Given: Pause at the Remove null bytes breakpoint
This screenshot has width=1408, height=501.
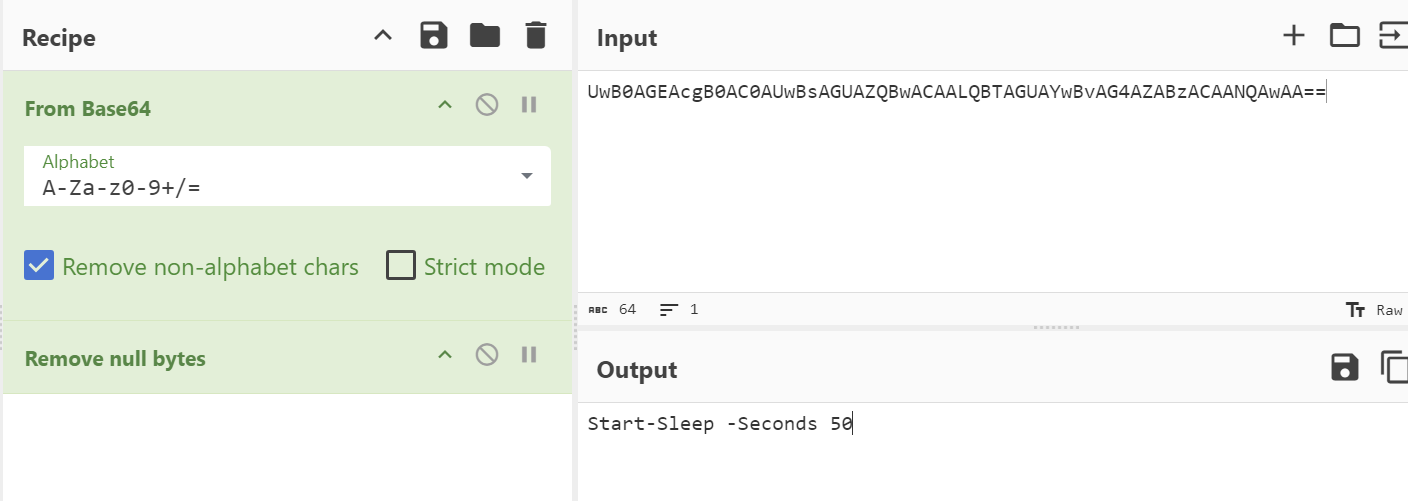Looking at the screenshot, I should tap(530, 355).
